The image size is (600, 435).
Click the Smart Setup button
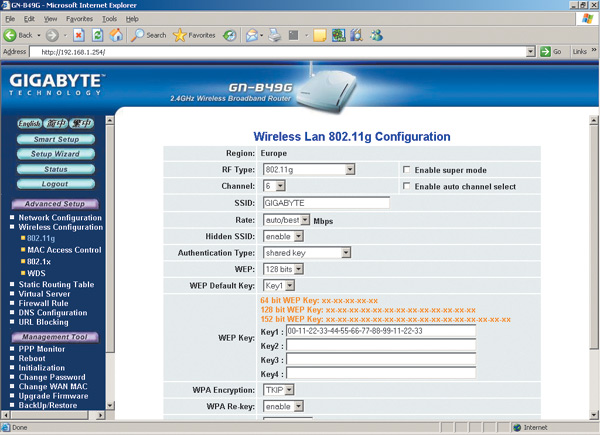click(56, 139)
